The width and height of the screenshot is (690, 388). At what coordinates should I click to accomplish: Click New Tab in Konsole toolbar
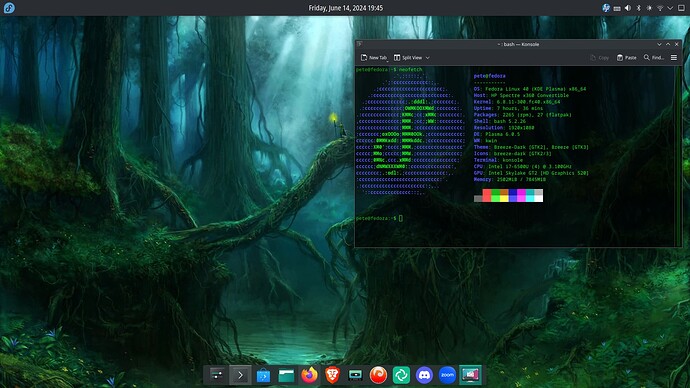coord(374,58)
